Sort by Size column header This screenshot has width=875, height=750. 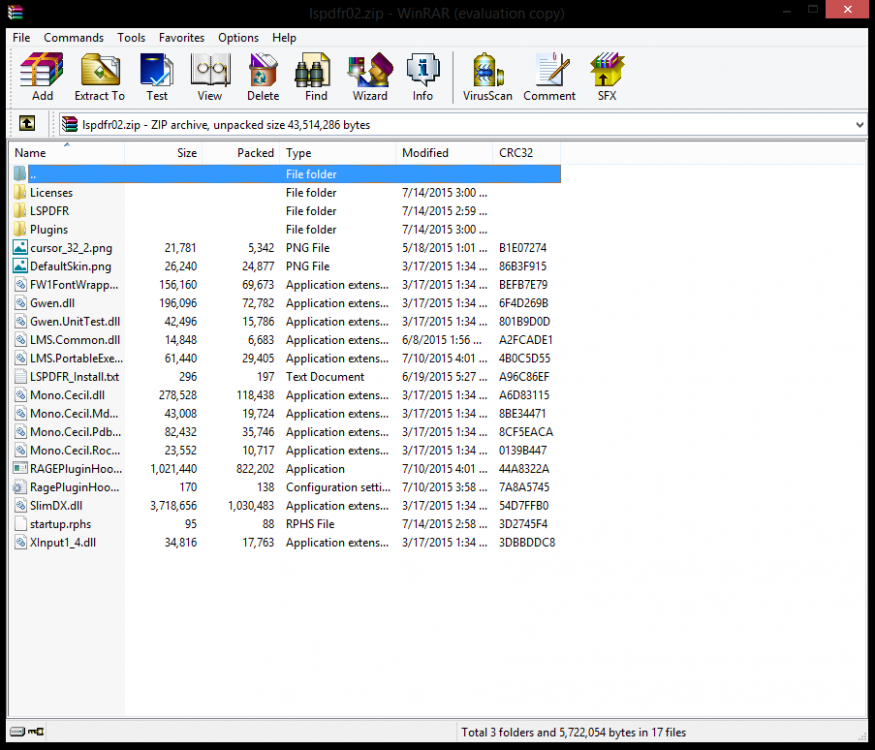click(163, 153)
